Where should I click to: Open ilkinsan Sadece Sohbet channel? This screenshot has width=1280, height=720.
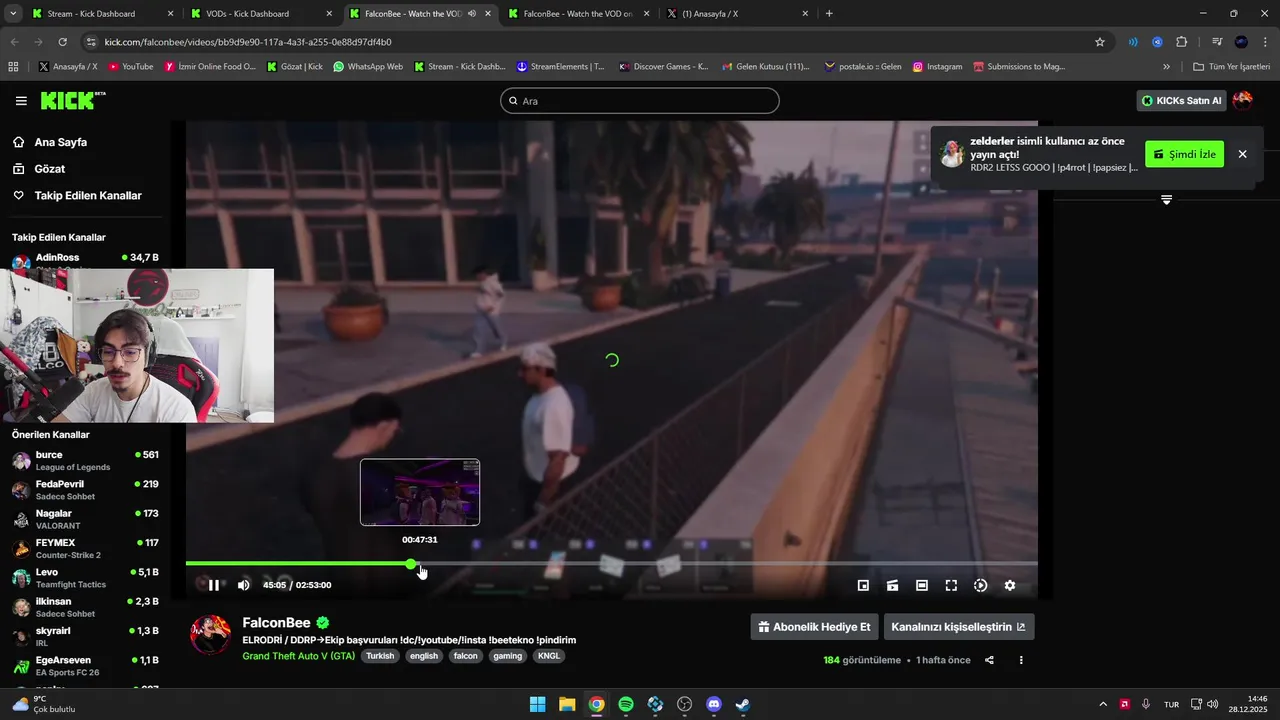(x=84, y=607)
